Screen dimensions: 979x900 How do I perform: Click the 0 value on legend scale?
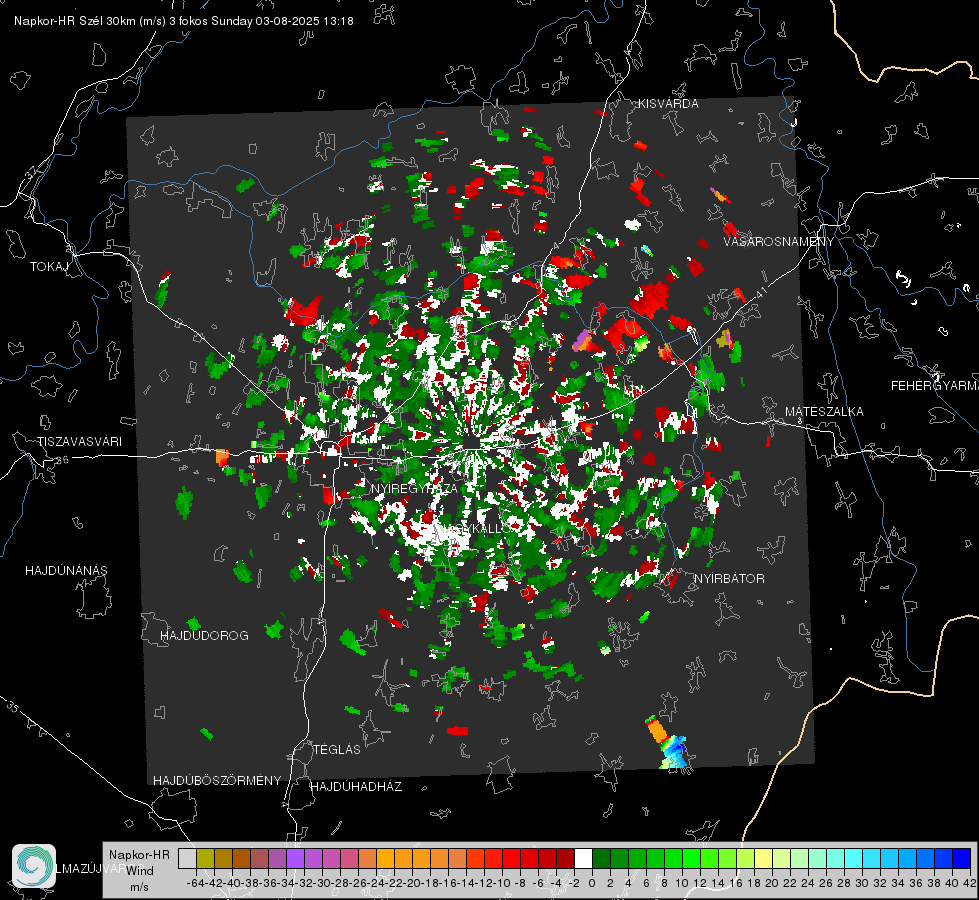(x=592, y=883)
